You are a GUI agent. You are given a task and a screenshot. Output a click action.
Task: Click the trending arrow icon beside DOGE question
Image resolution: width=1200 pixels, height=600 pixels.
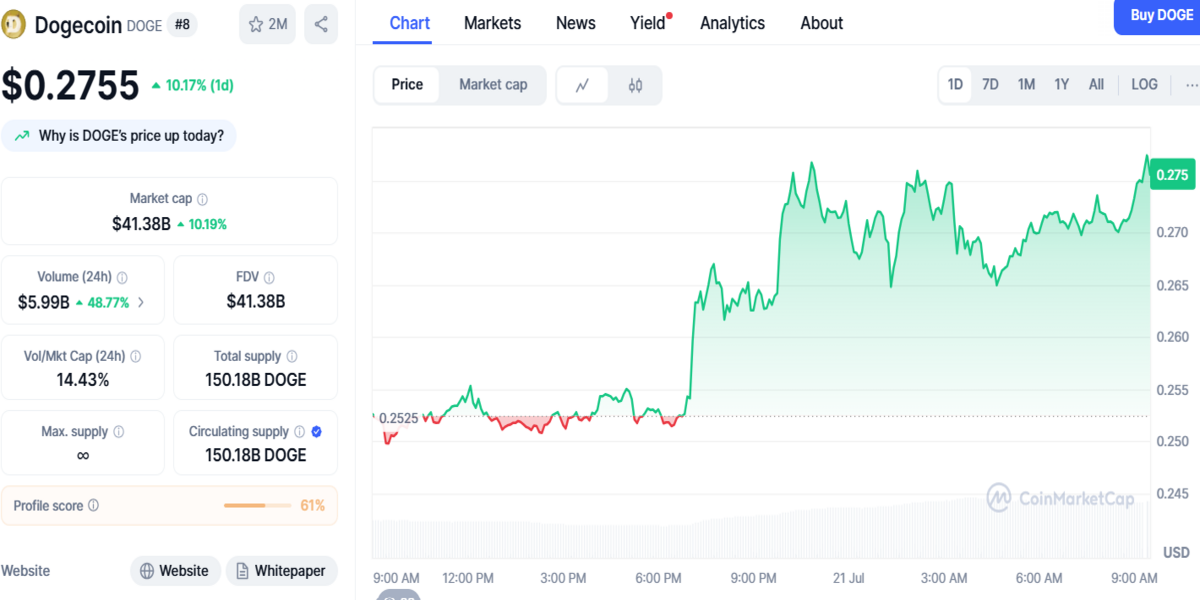(x=22, y=136)
